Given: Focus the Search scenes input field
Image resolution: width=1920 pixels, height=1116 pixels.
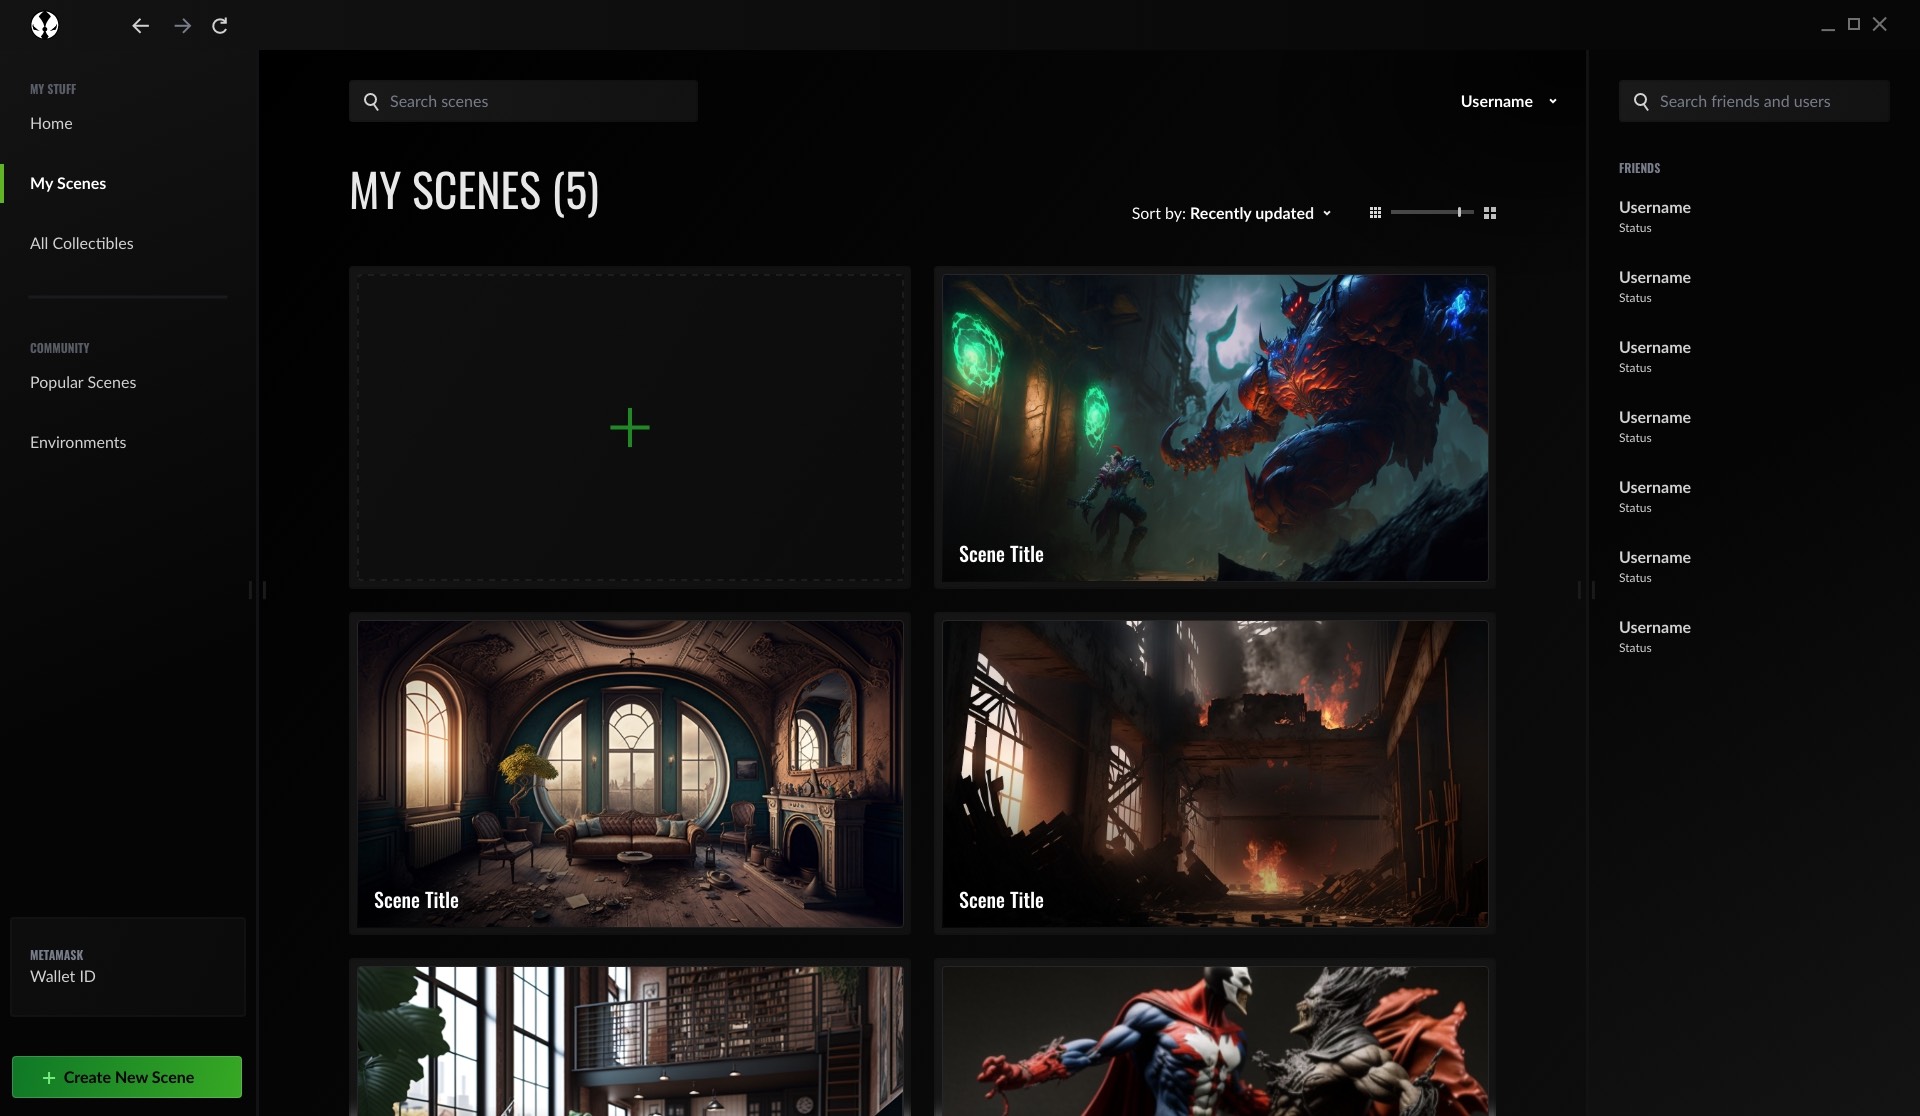Looking at the screenshot, I should 523,101.
